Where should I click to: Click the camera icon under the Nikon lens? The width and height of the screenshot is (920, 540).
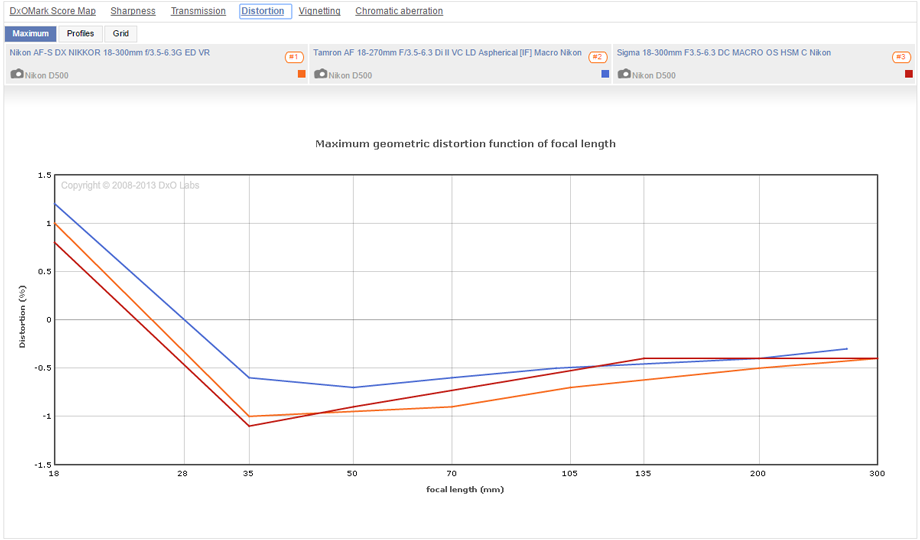17,74
